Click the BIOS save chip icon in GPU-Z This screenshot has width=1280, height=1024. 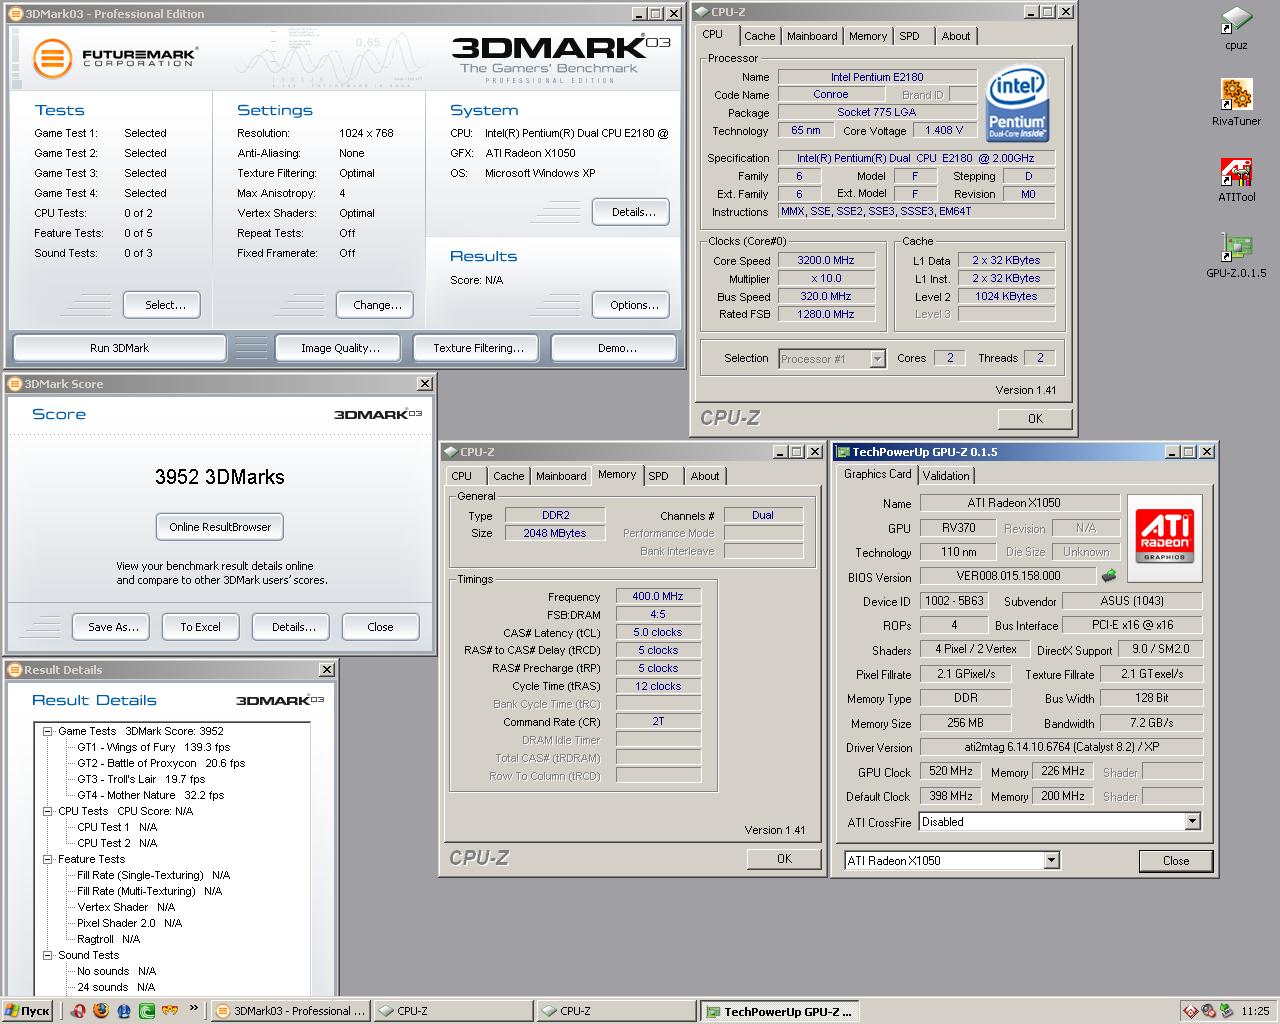click(x=1108, y=576)
